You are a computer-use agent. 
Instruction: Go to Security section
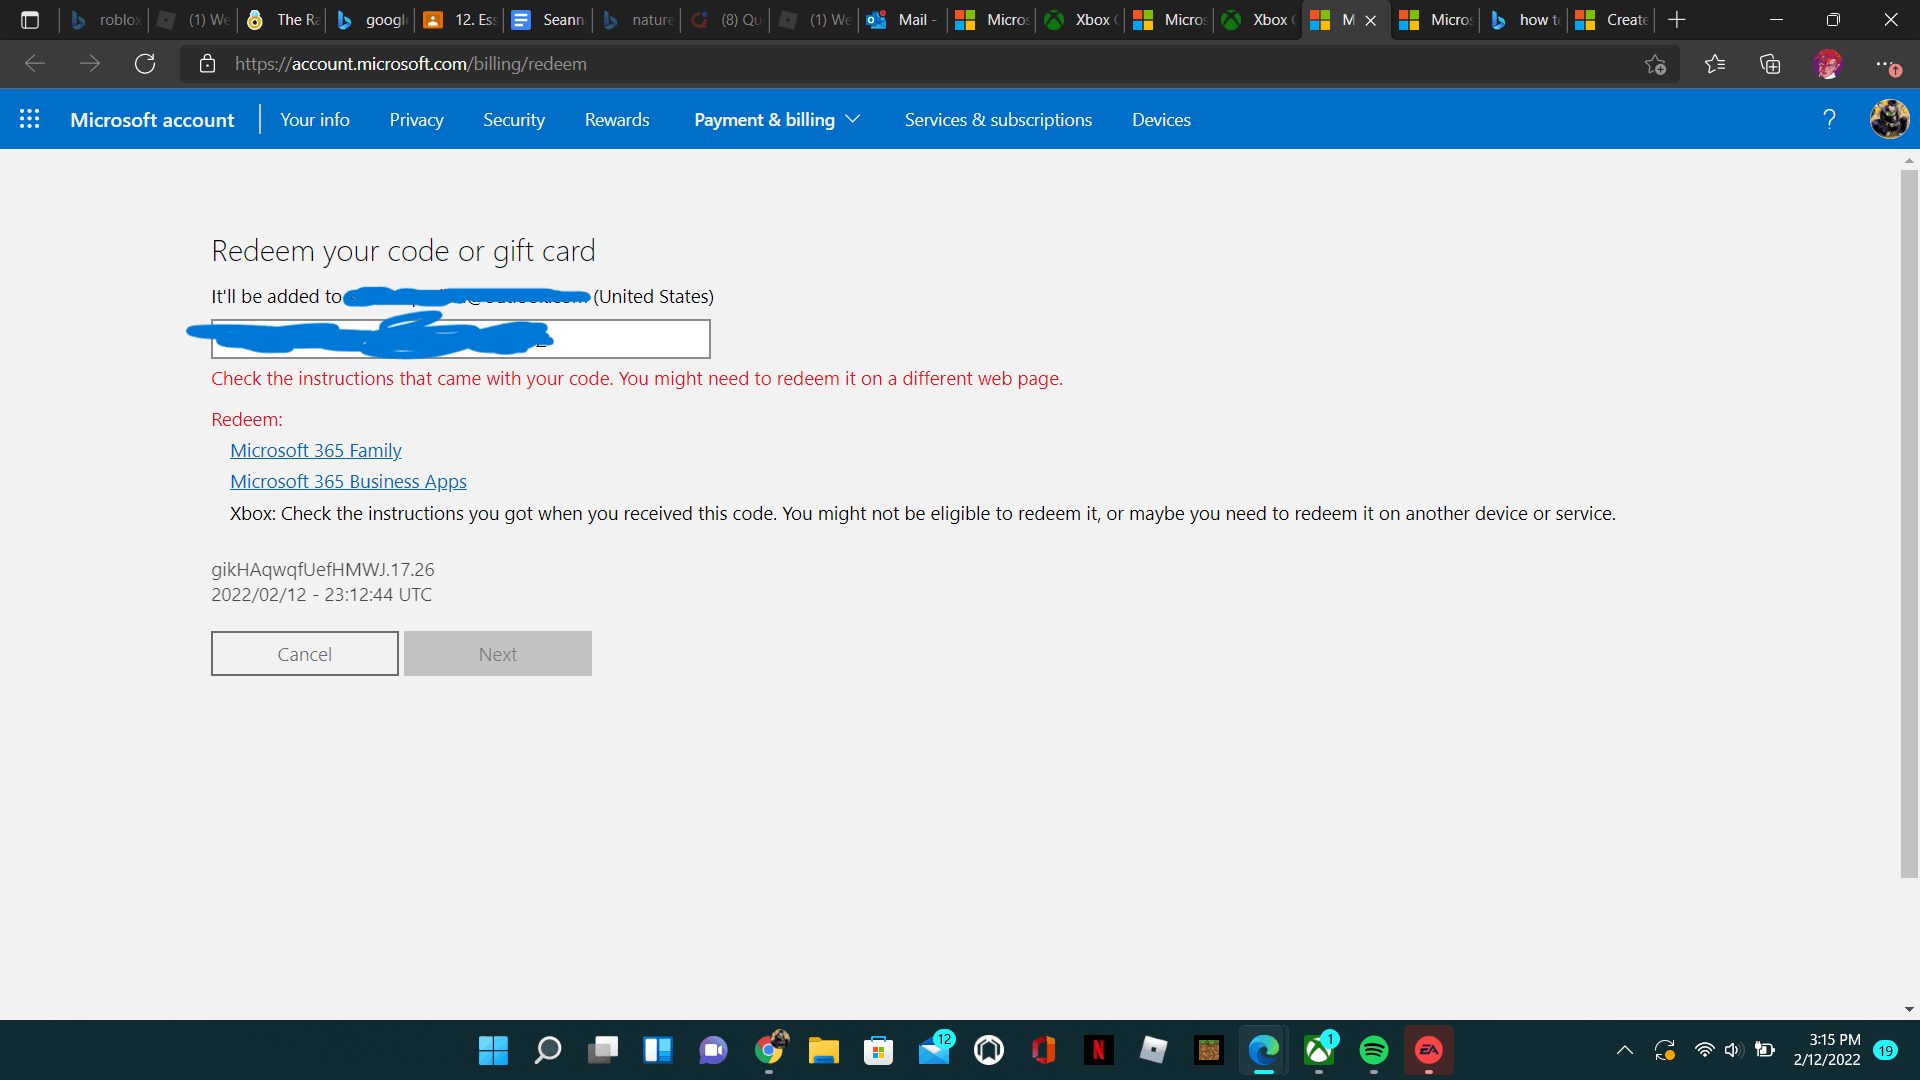point(514,119)
